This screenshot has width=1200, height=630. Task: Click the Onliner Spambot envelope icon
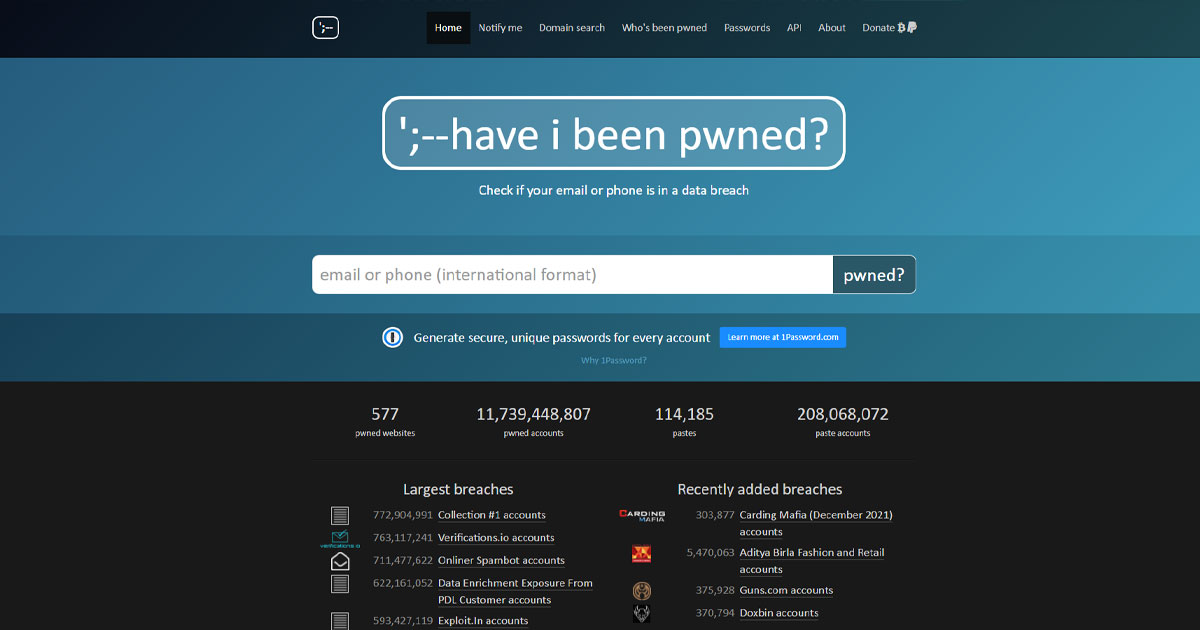point(340,561)
